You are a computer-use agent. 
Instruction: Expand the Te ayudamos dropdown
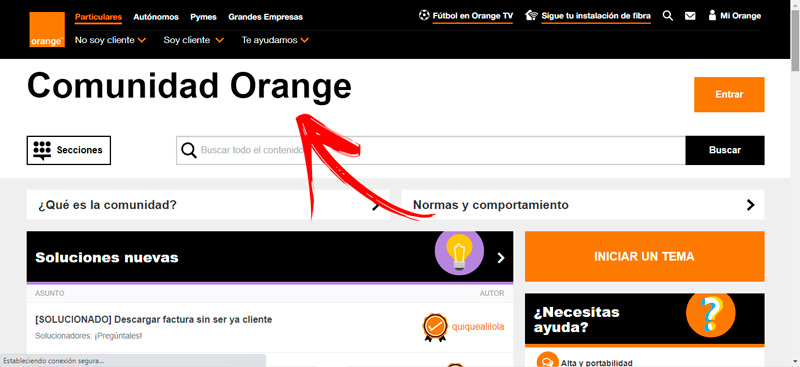275,40
